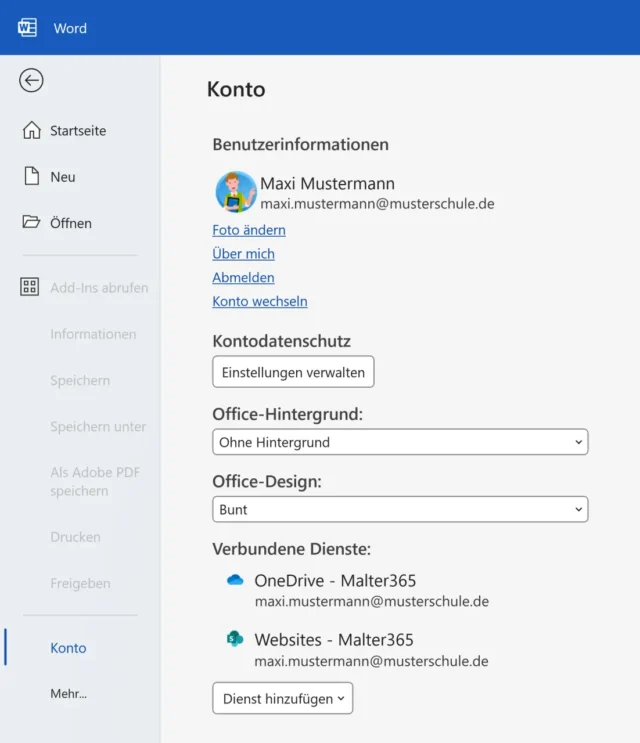640x743 pixels.
Task: Select Drucken in the sidebar
Action: click(x=75, y=537)
